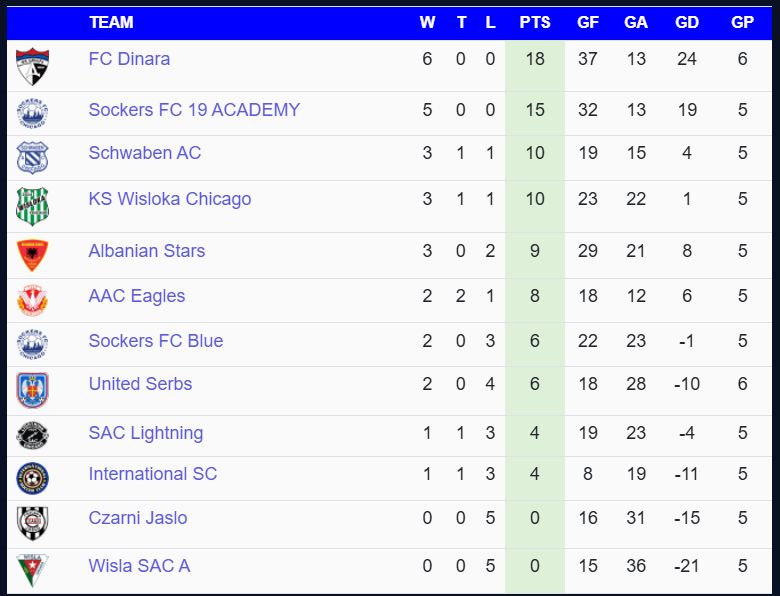Click the Wisla SAC A triangle logo
The height and width of the screenshot is (596, 780).
(32, 570)
